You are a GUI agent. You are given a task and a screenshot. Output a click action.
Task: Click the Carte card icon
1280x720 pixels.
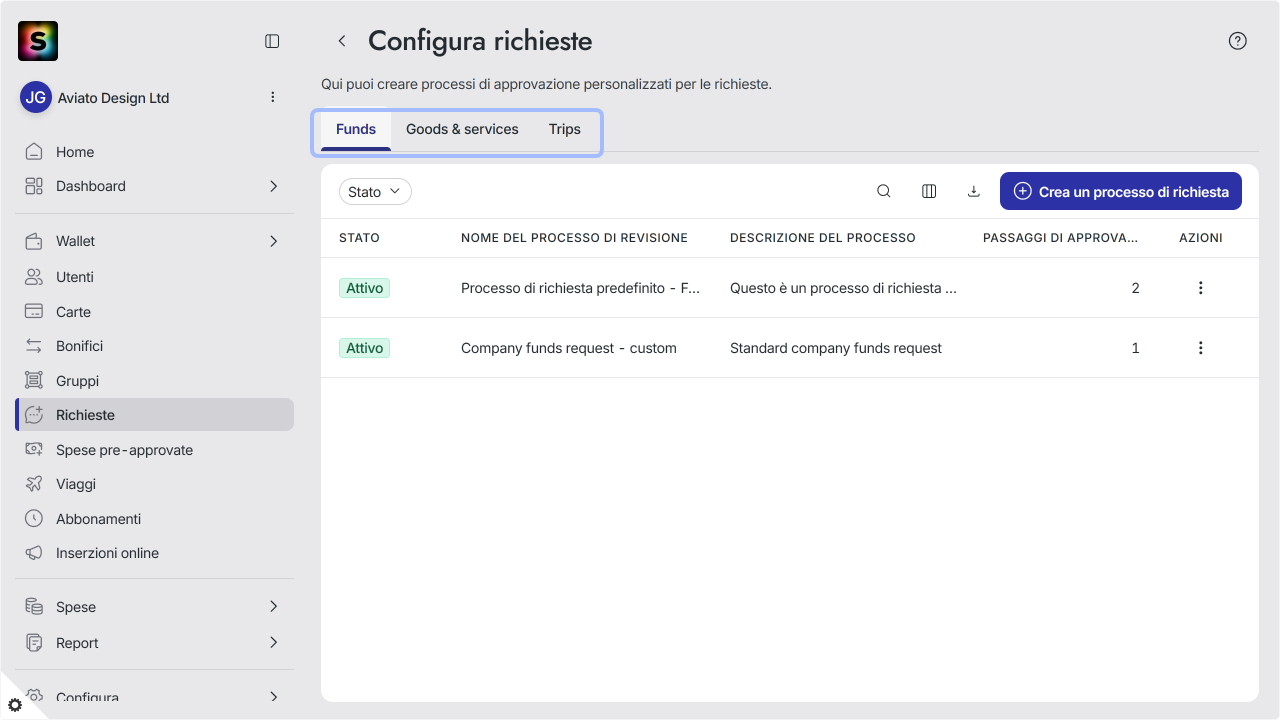coord(34,312)
